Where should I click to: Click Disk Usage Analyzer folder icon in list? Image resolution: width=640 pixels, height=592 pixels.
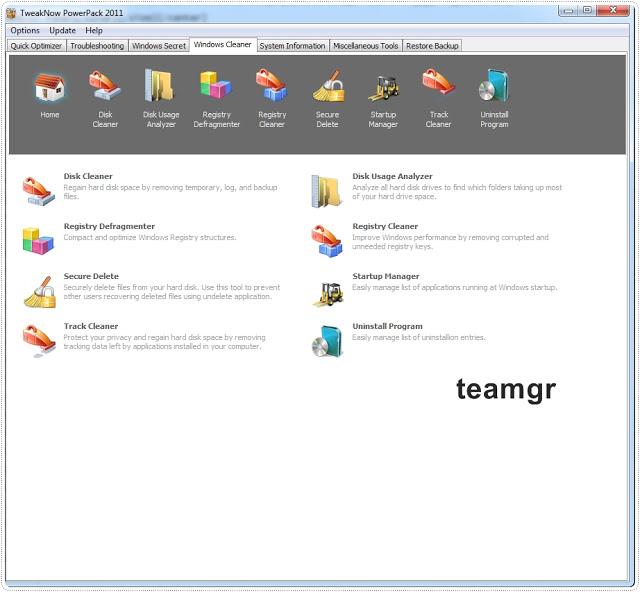click(x=327, y=191)
